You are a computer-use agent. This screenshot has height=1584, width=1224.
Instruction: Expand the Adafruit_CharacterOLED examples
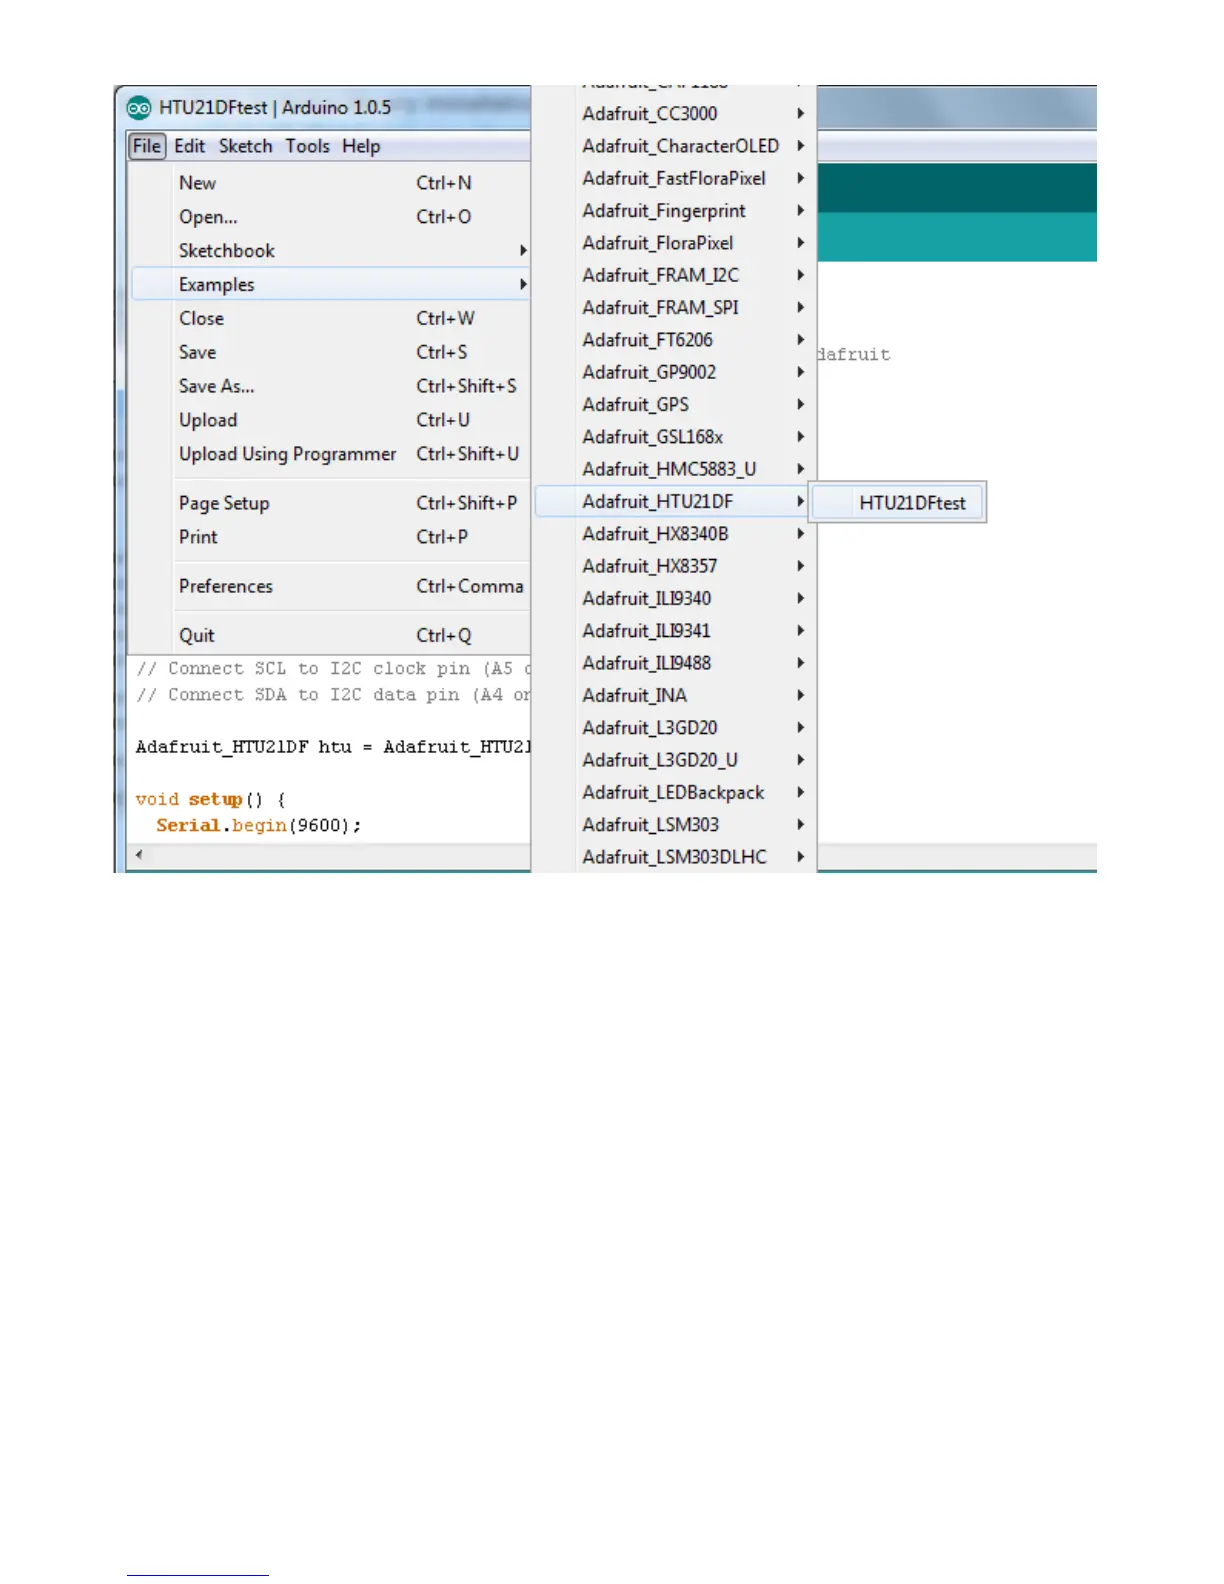click(675, 146)
